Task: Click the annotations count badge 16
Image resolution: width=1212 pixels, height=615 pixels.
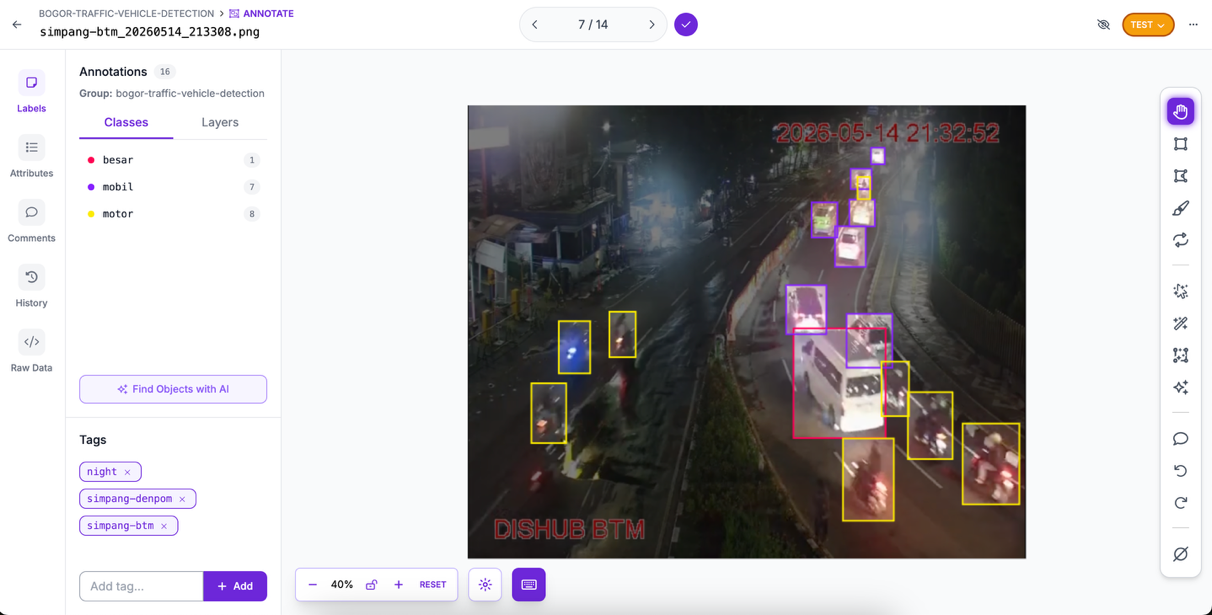Action: point(165,72)
